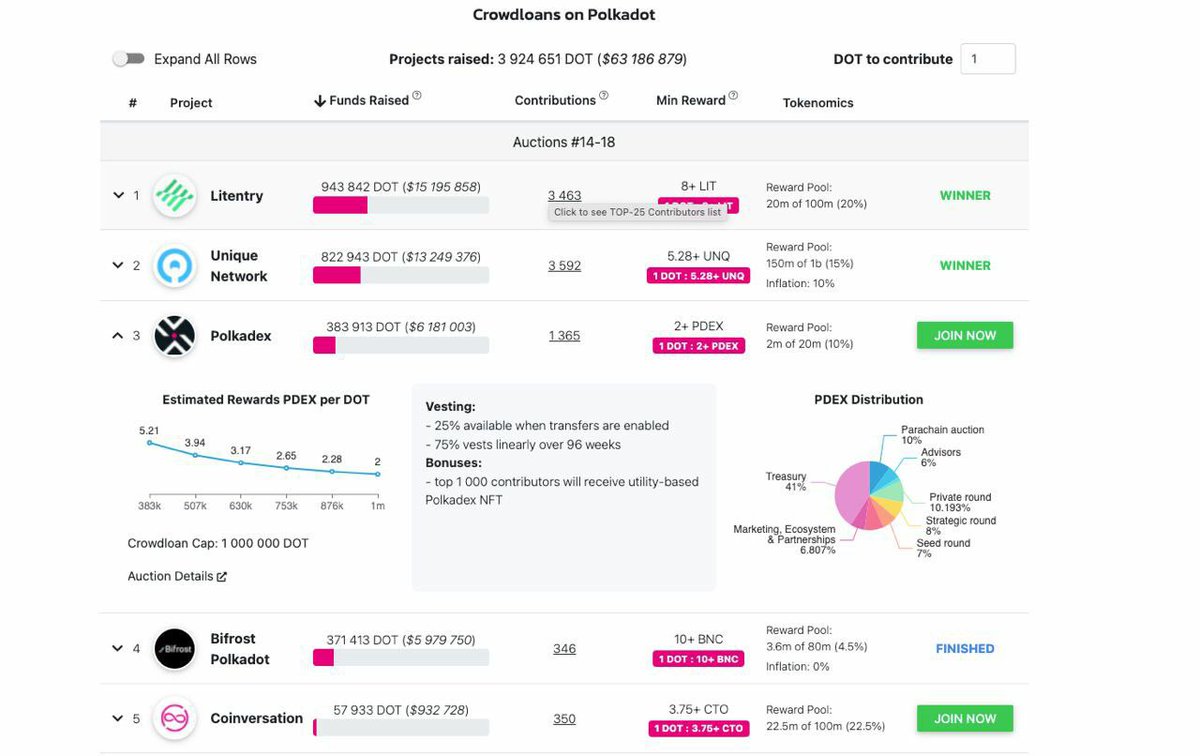Expand the Litentry row chevron

coord(118,195)
